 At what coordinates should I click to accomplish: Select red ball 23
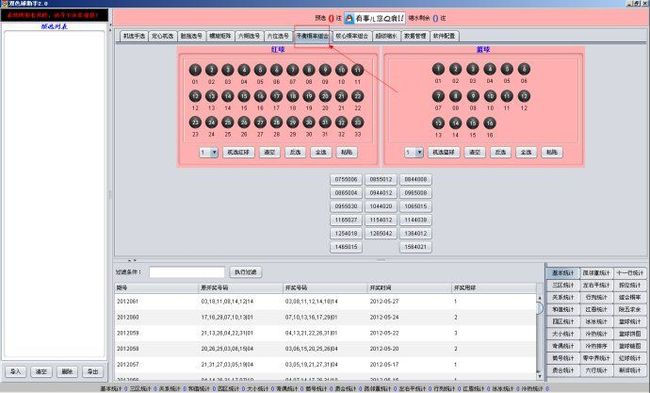[195, 122]
